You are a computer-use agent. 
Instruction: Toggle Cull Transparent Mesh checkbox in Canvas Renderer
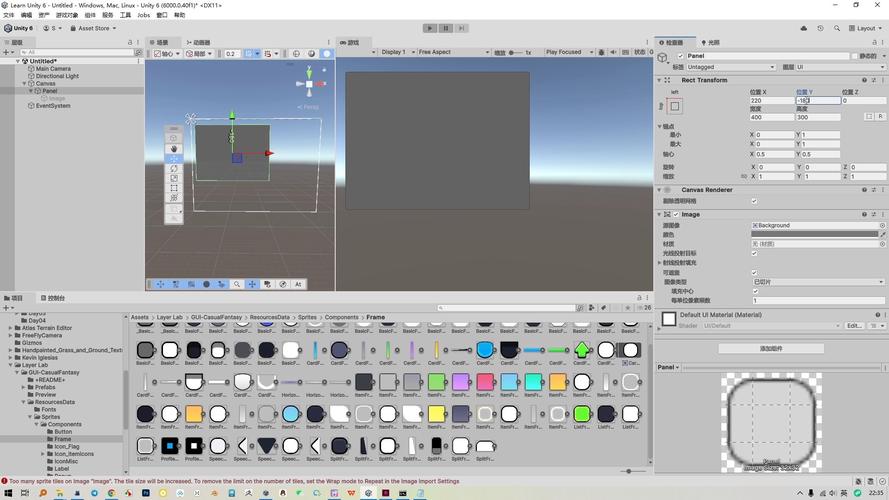tap(754, 201)
